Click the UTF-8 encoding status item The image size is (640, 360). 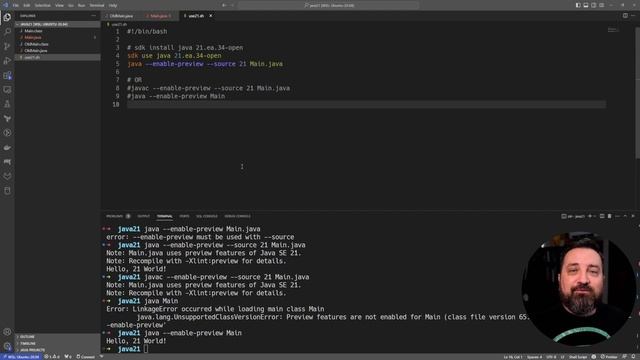551,357
